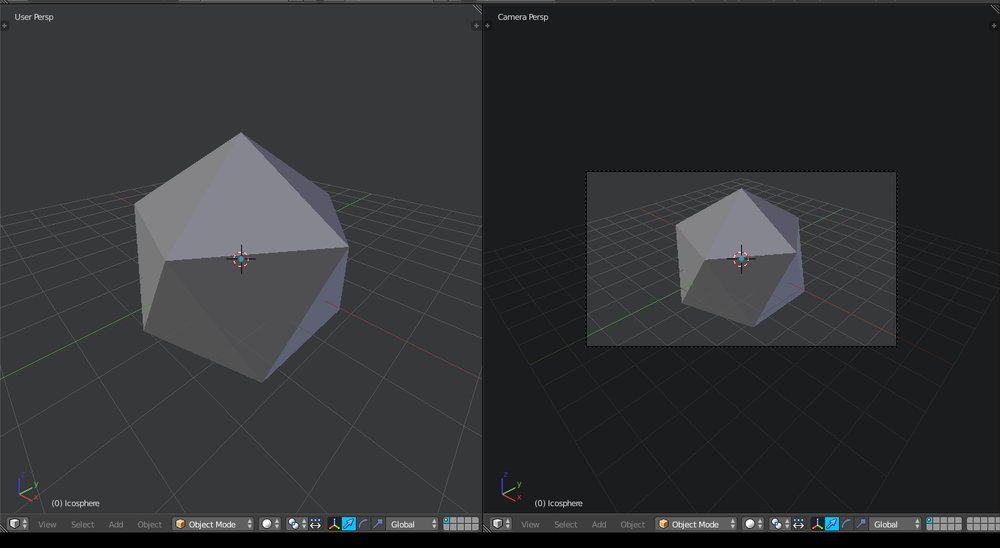Select scale manipulator icon in left viewport
This screenshot has height=548, width=1000.
pyautogui.click(x=378, y=524)
